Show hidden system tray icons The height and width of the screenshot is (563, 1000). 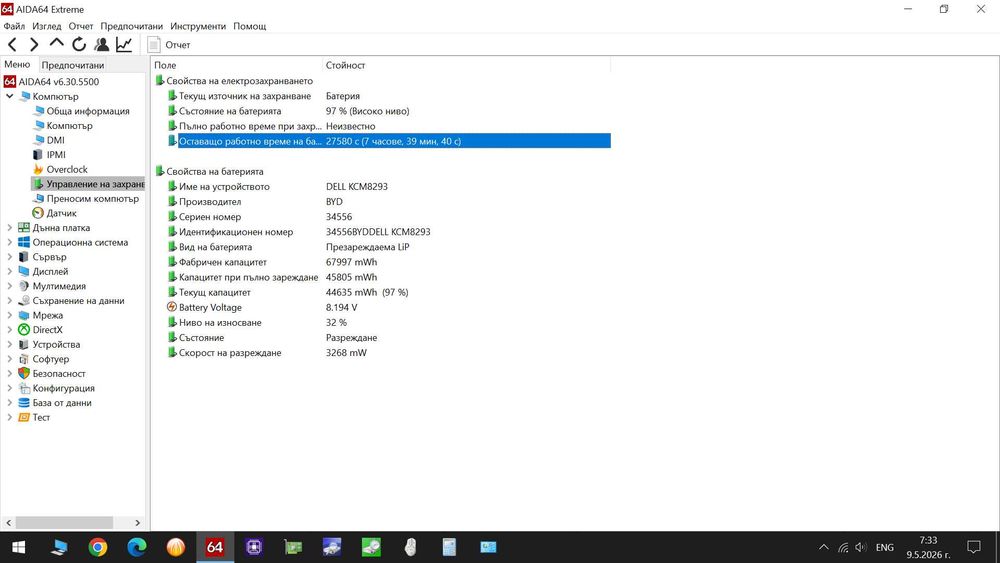823,547
